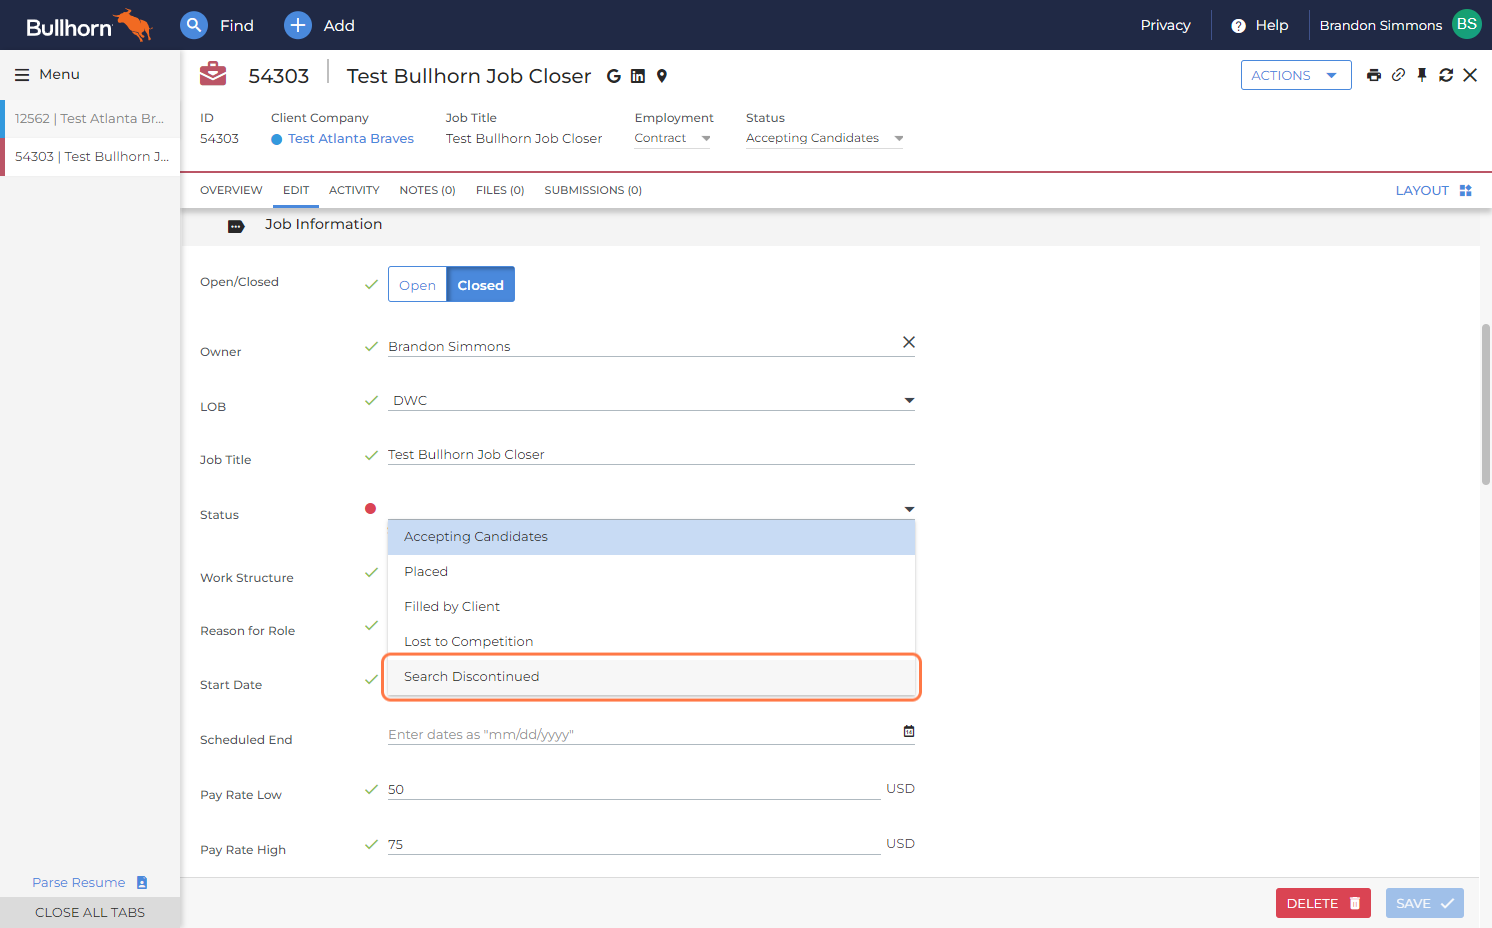The height and width of the screenshot is (928, 1492).
Task: Click the DELETE button
Action: [x=1323, y=903]
